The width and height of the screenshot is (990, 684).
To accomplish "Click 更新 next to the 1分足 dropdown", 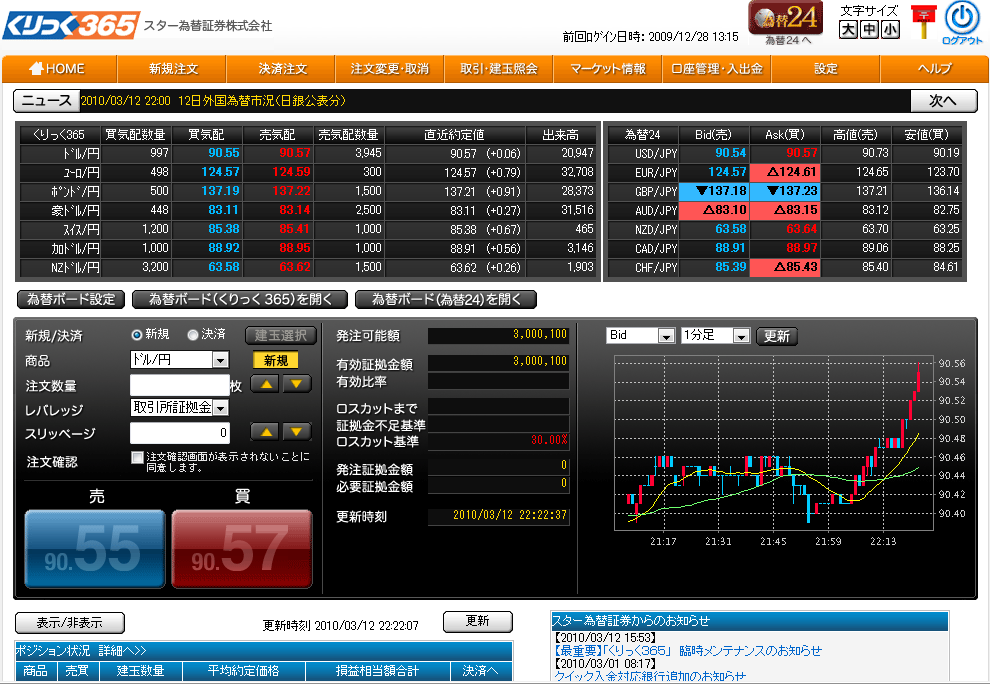I will [x=777, y=336].
